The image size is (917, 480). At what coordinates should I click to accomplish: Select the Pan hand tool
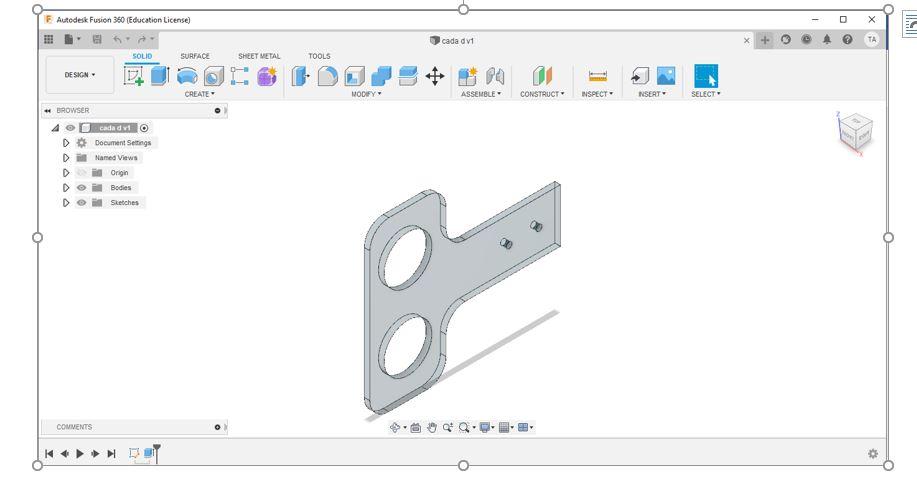(x=432, y=428)
